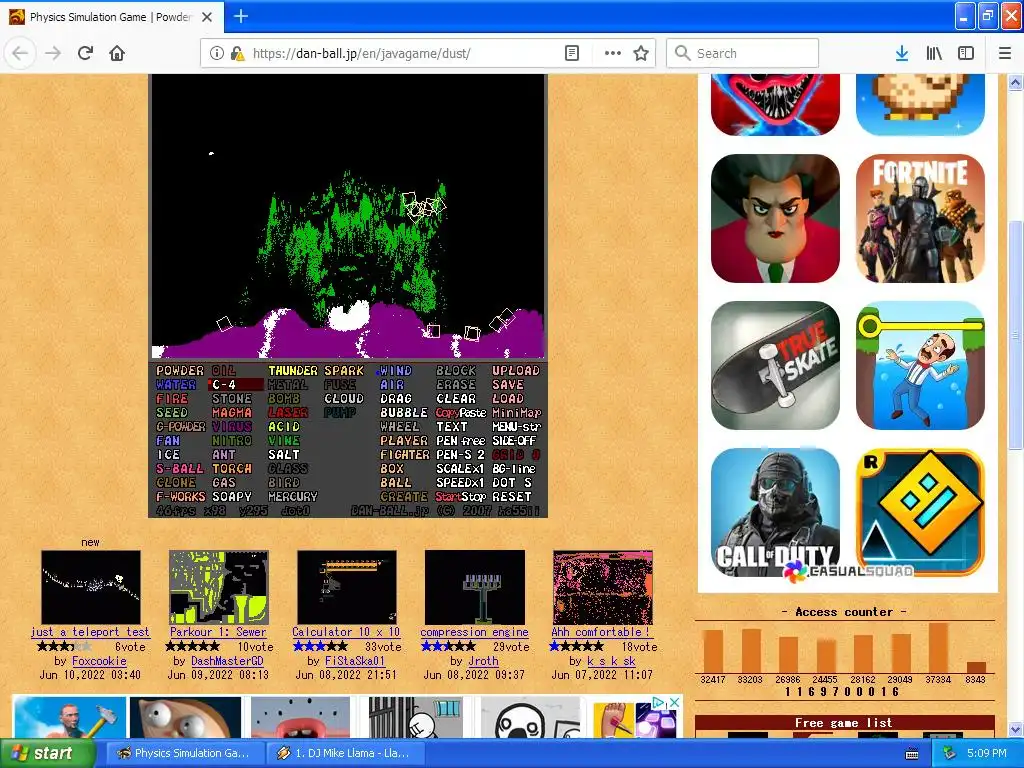Open a new tab with plus icon
1024x768 pixels.
[240, 16]
